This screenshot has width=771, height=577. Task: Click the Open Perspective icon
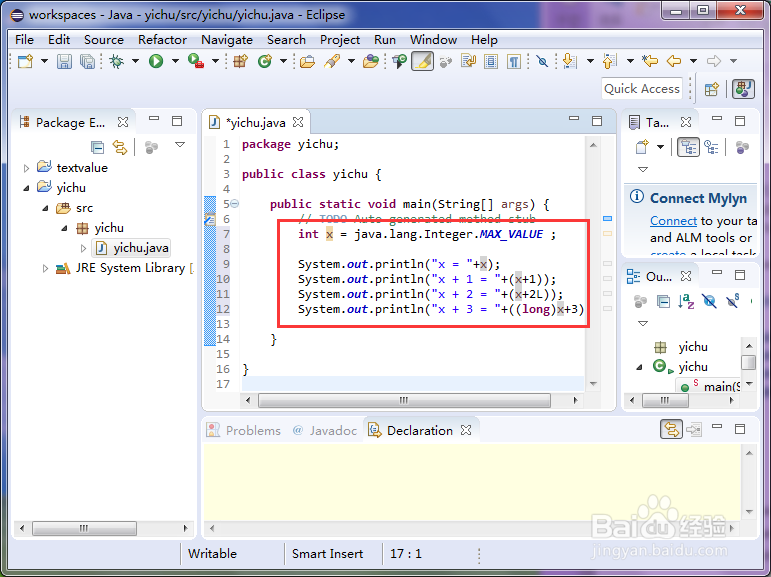point(712,90)
